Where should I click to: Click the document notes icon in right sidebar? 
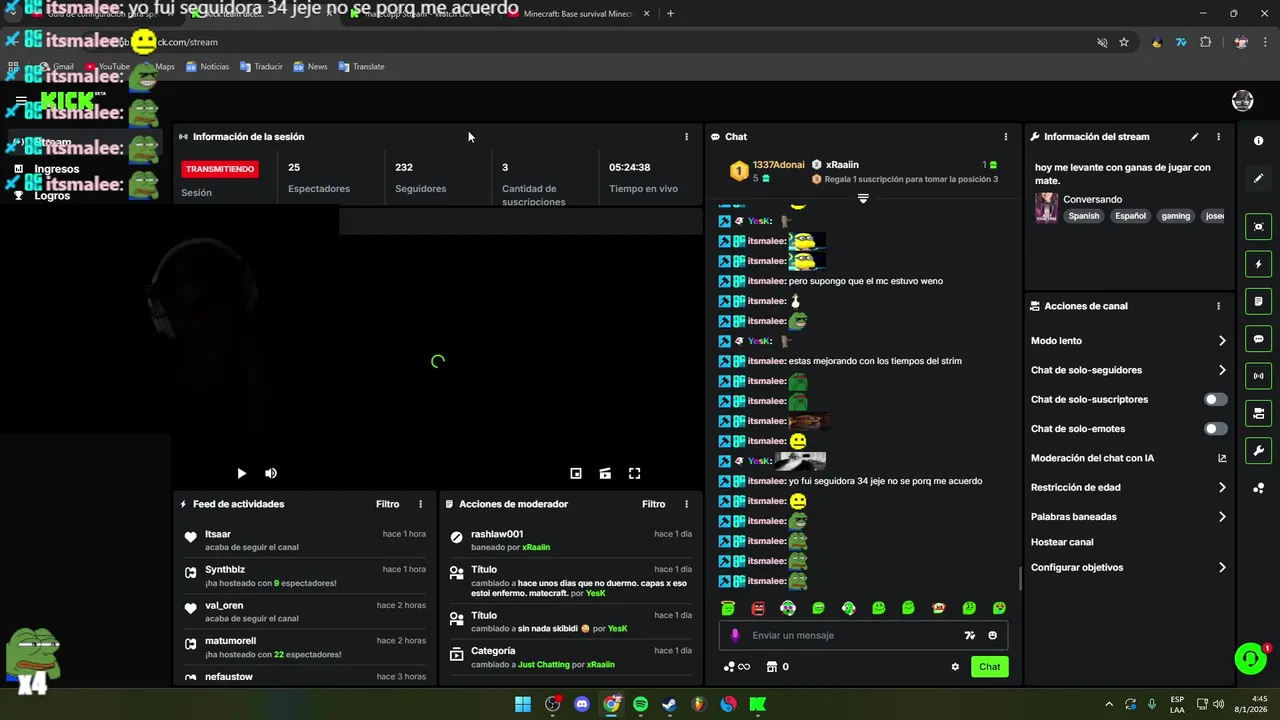click(1259, 302)
